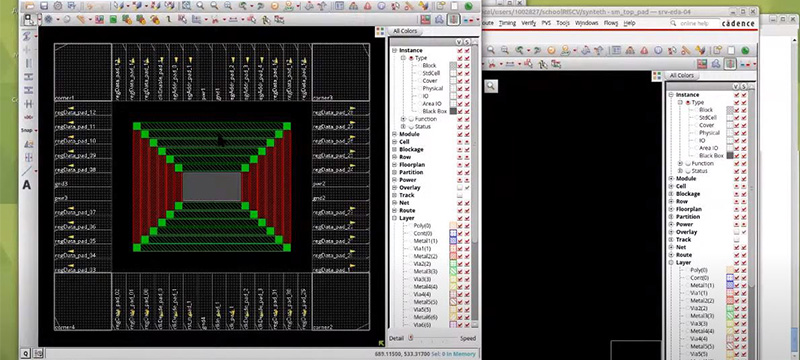This screenshot has height=360, width=800.
Task: Click the Q button at bottom-left status bar
Action: point(26,353)
